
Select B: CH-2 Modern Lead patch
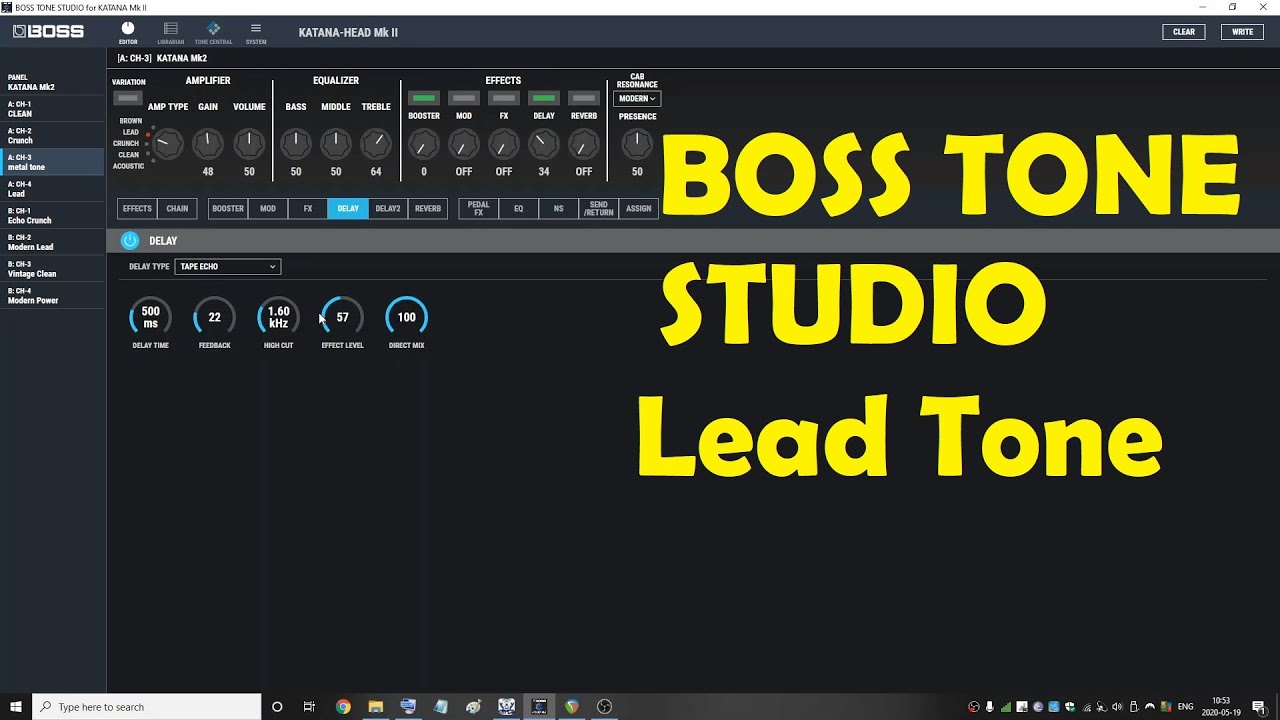[x=52, y=242]
